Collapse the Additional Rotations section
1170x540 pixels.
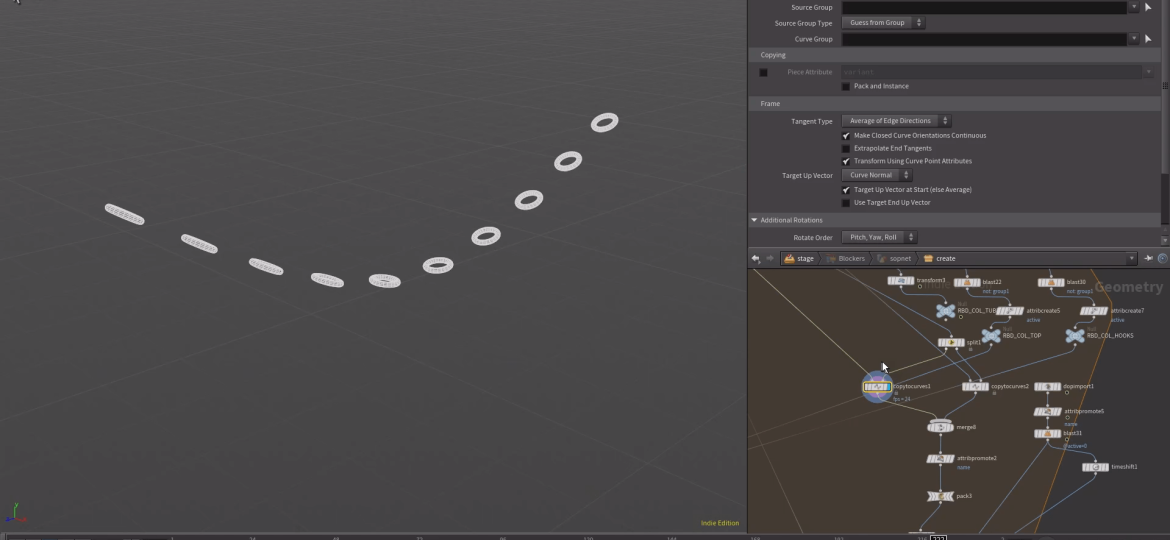755,220
